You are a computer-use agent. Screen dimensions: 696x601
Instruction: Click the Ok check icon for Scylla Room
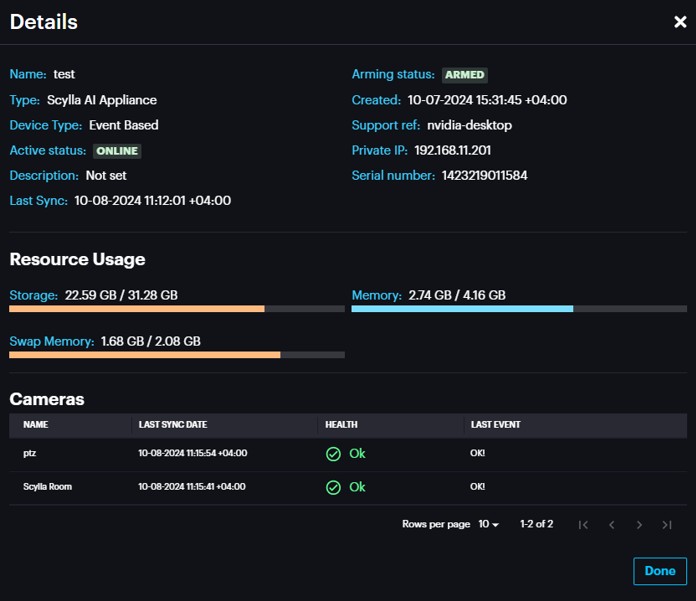pos(334,488)
